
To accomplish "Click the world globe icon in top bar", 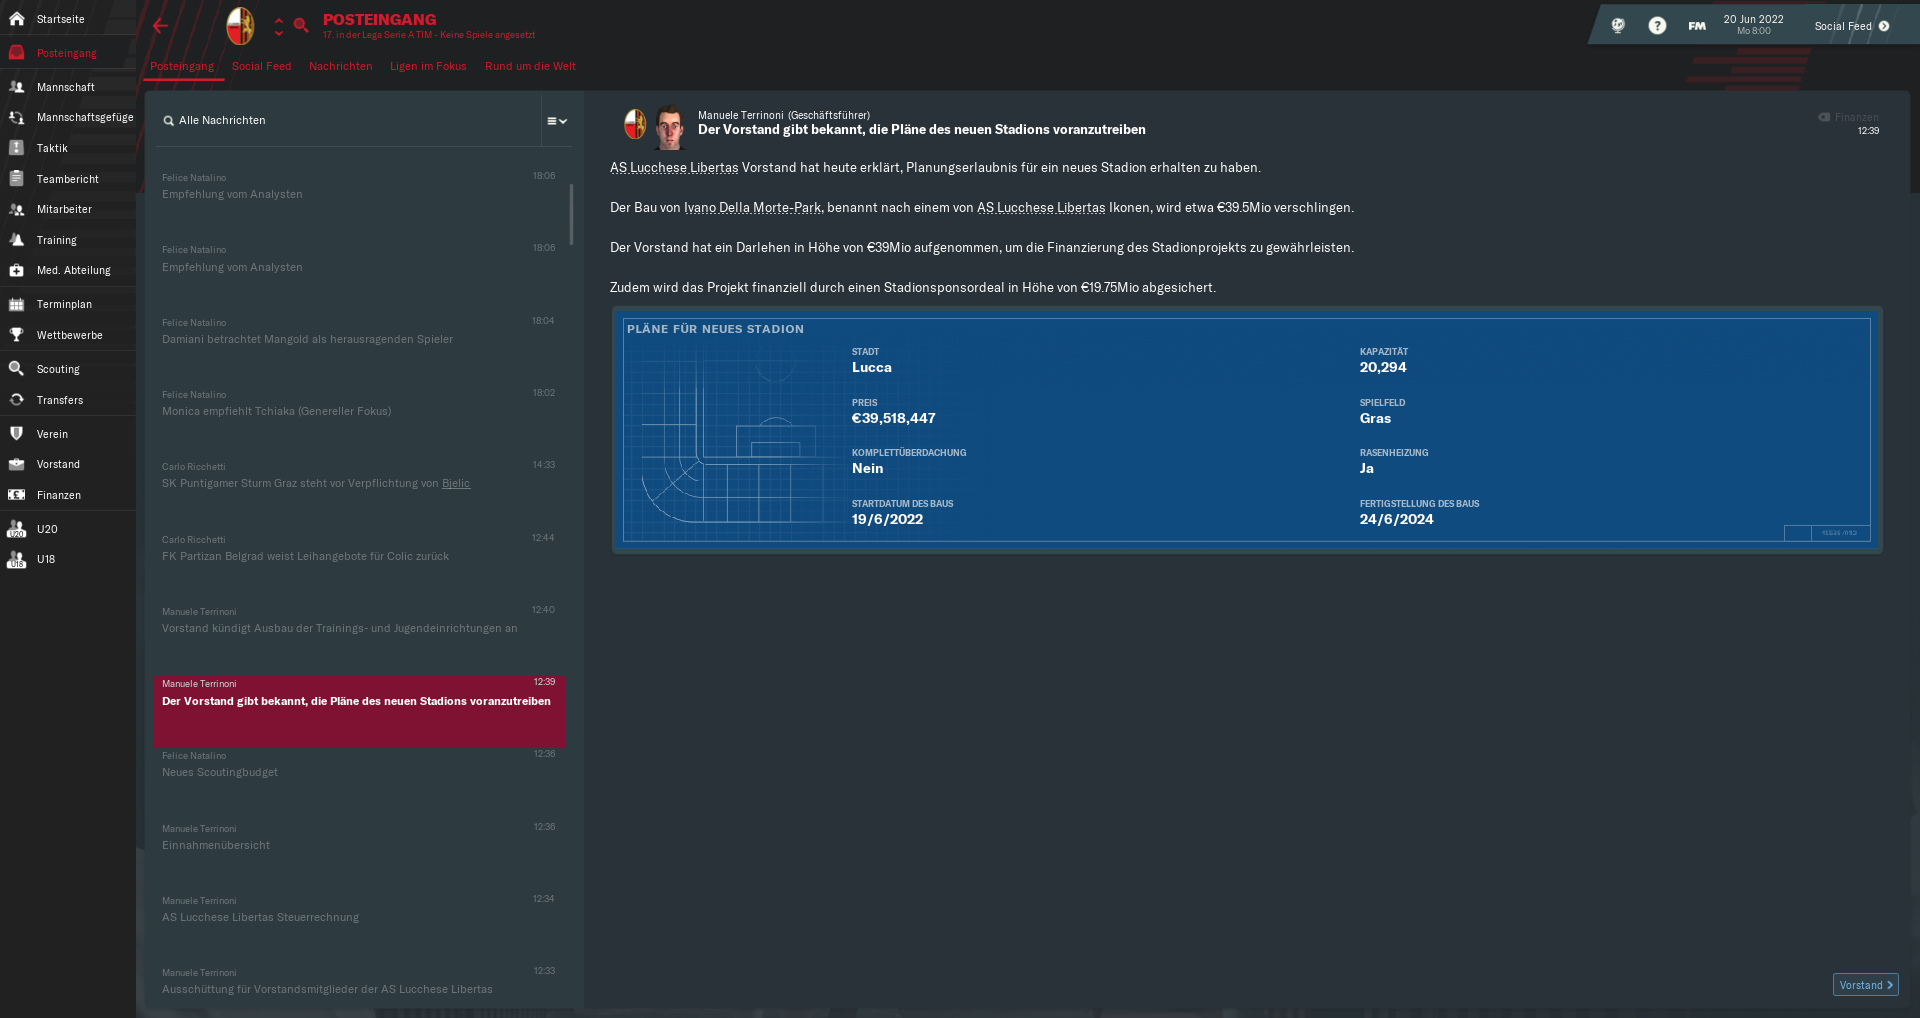I will 1618,26.
